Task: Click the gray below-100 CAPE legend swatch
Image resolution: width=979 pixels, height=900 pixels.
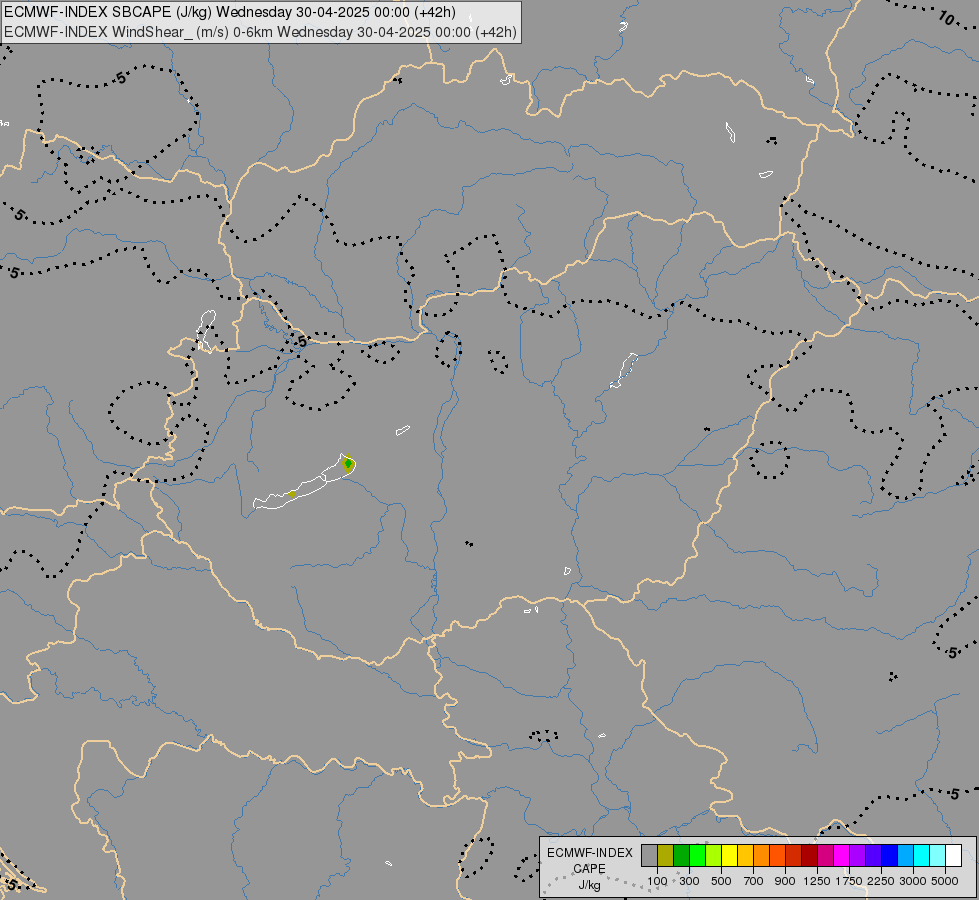Action: click(649, 856)
